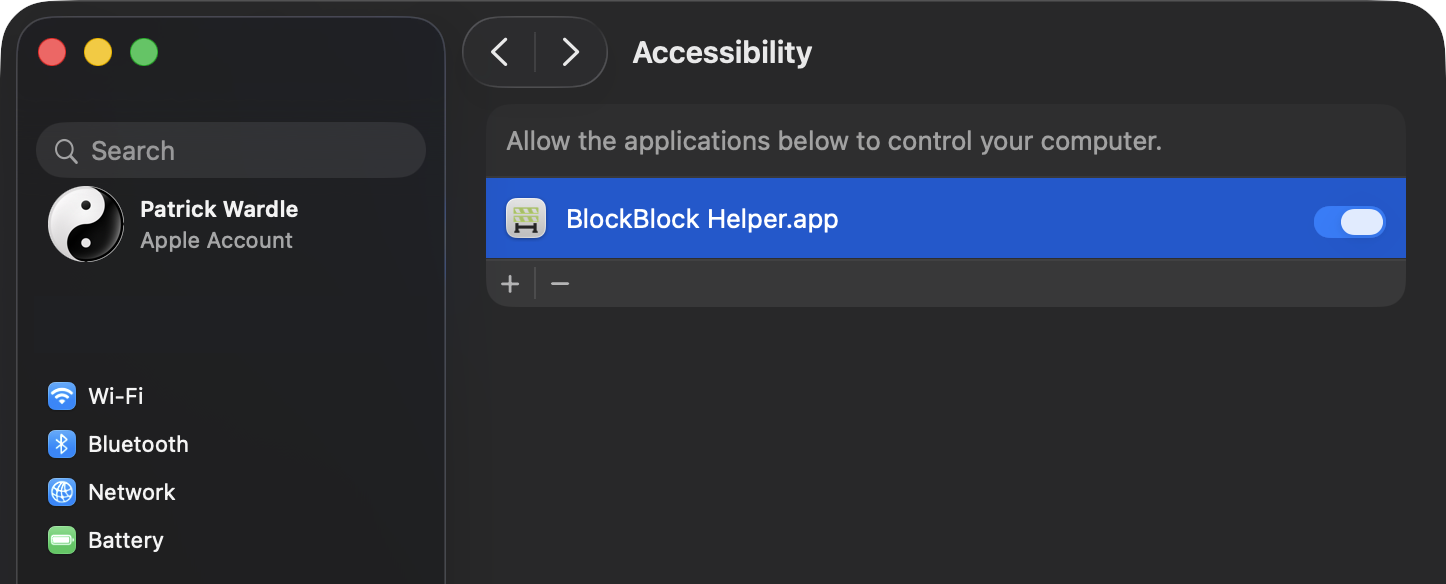Go forward with the right chevron

tap(570, 52)
